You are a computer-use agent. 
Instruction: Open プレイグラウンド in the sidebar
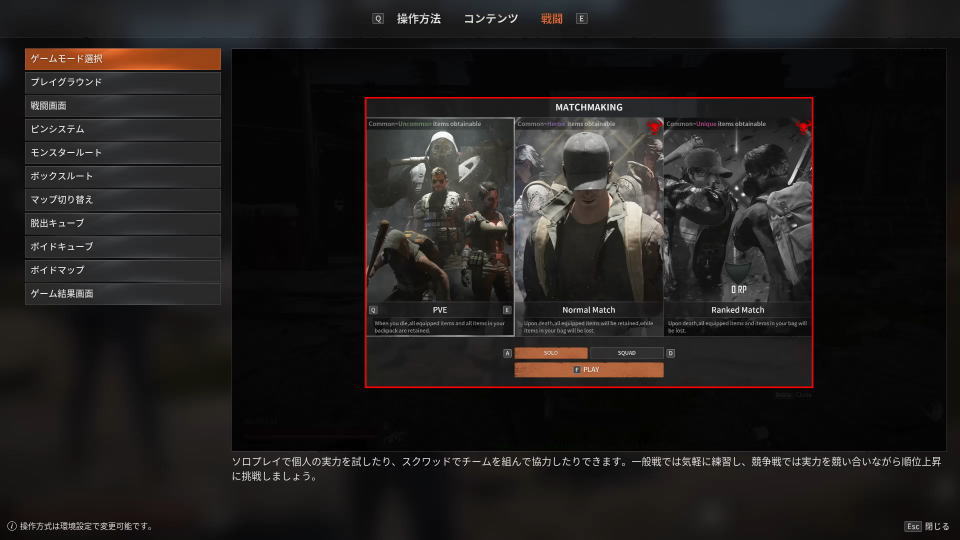coord(123,82)
